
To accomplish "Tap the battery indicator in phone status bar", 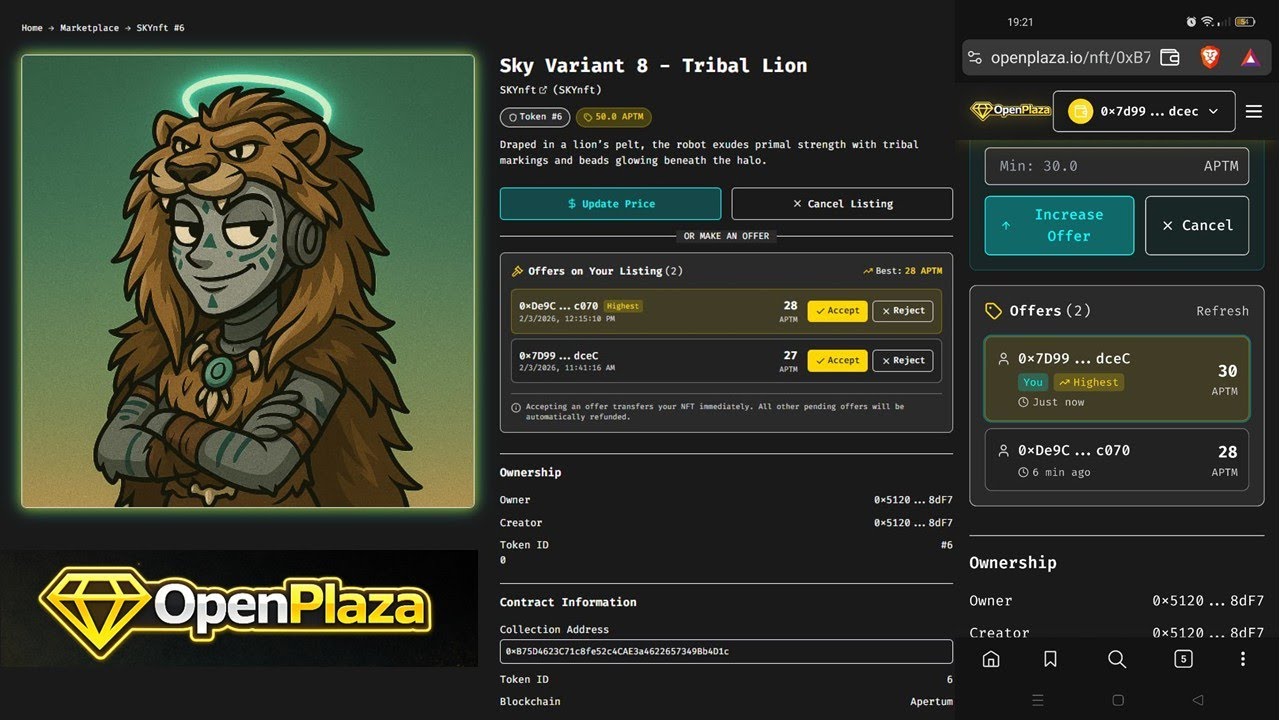I will click(1244, 21).
